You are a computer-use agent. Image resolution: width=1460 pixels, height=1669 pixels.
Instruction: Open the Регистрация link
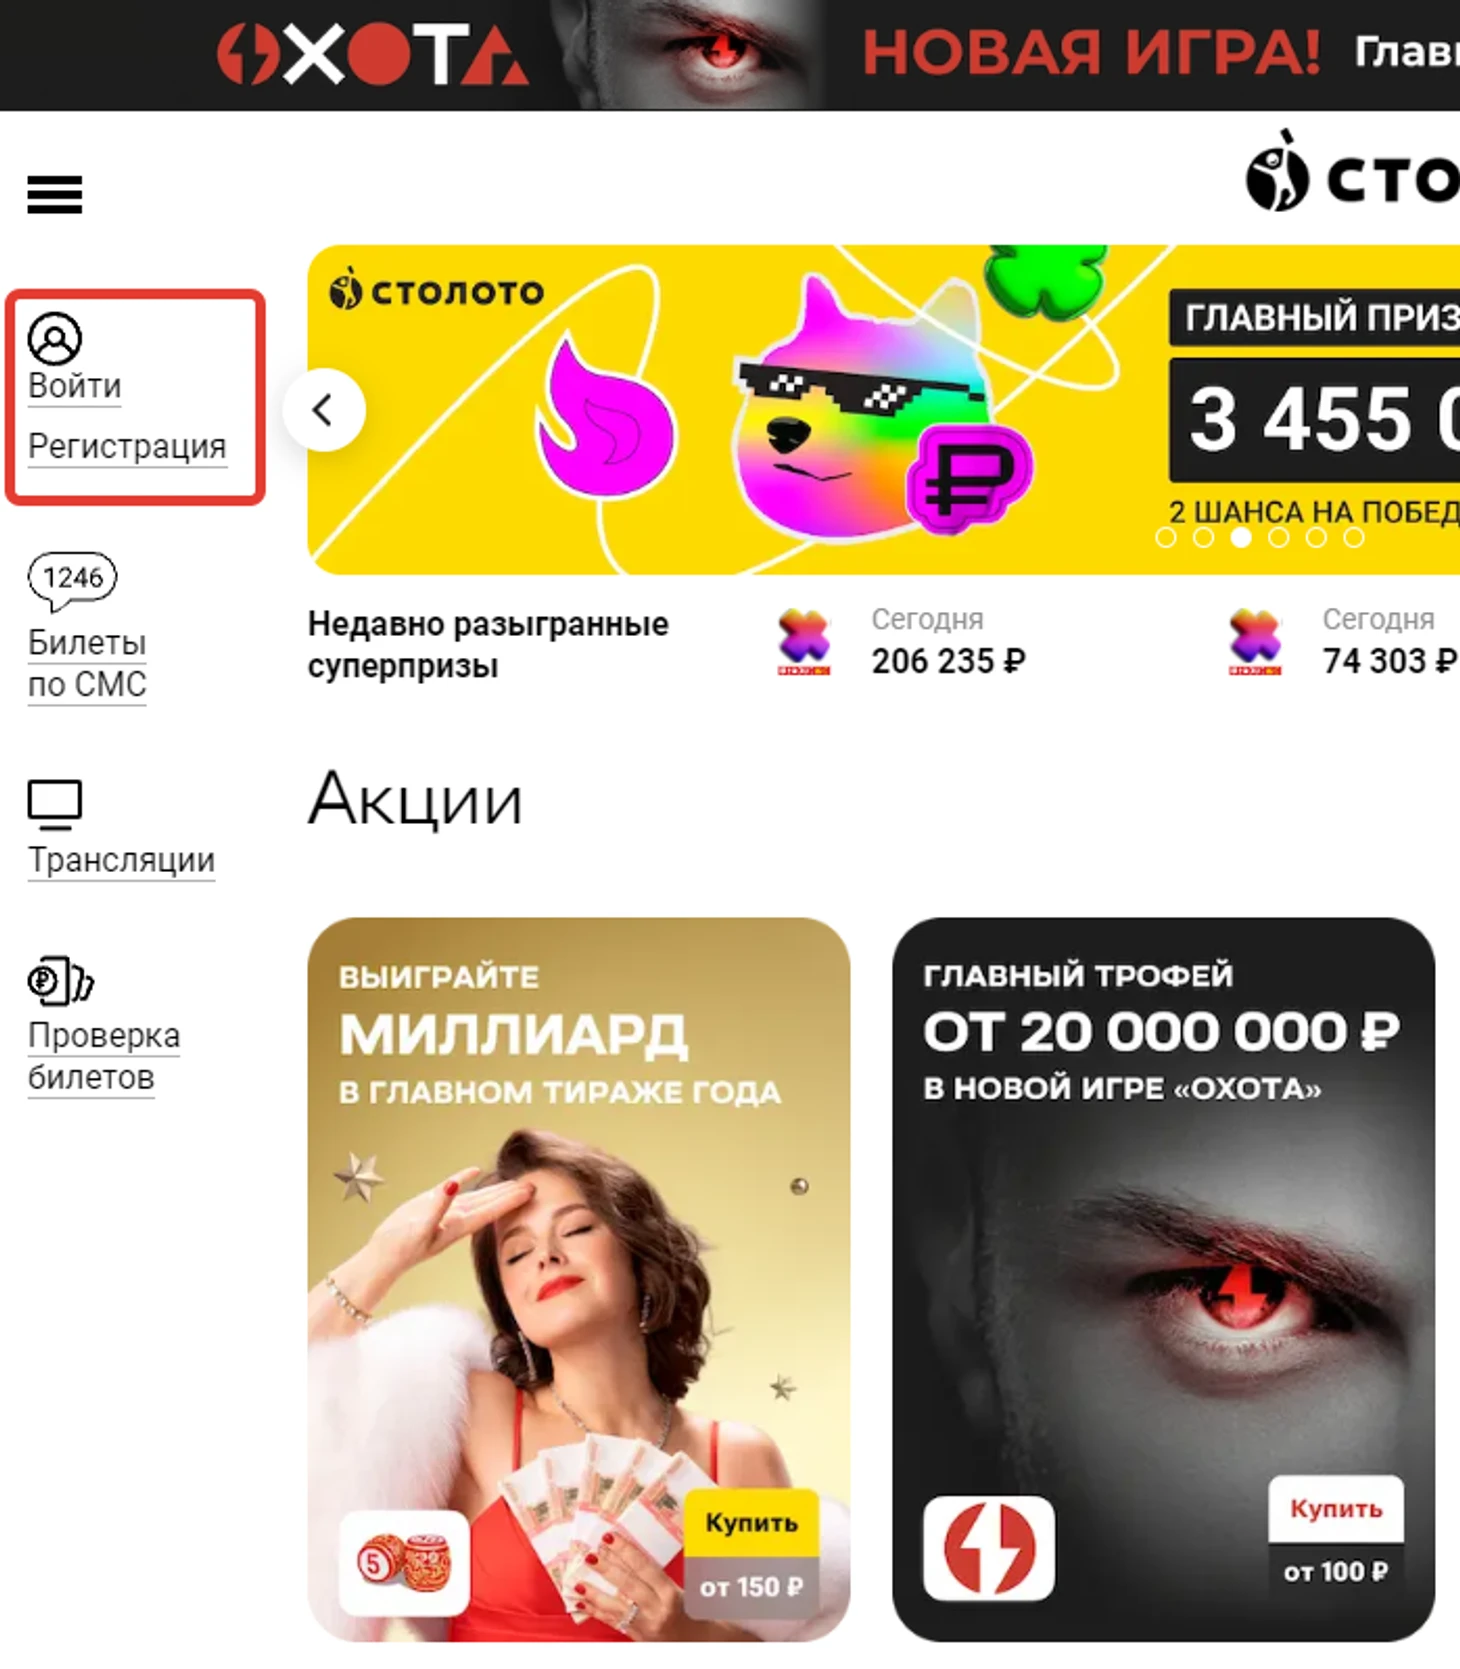(x=127, y=446)
